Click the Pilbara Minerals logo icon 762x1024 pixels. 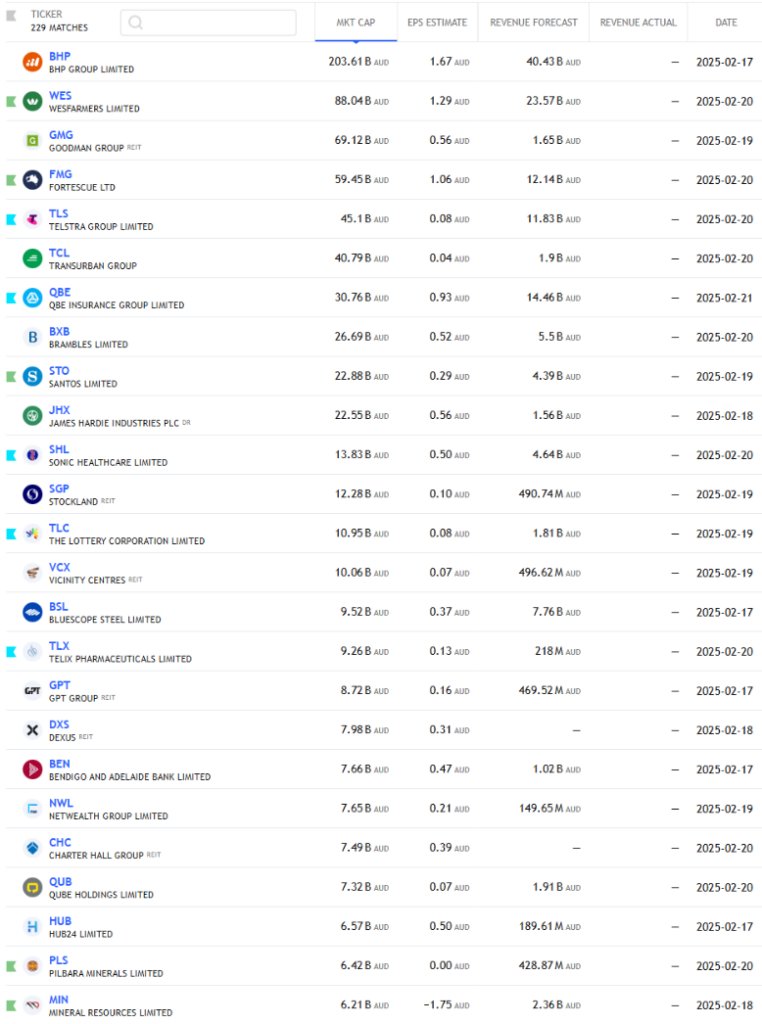[x=32, y=966]
